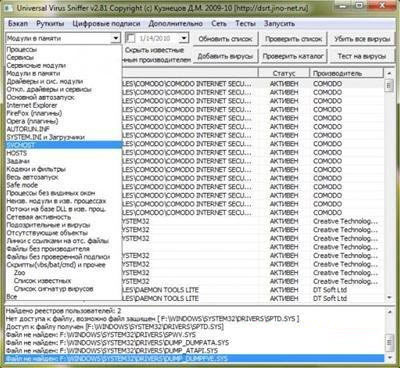Click the log pane scrollbar thumb

click(x=389, y=342)
